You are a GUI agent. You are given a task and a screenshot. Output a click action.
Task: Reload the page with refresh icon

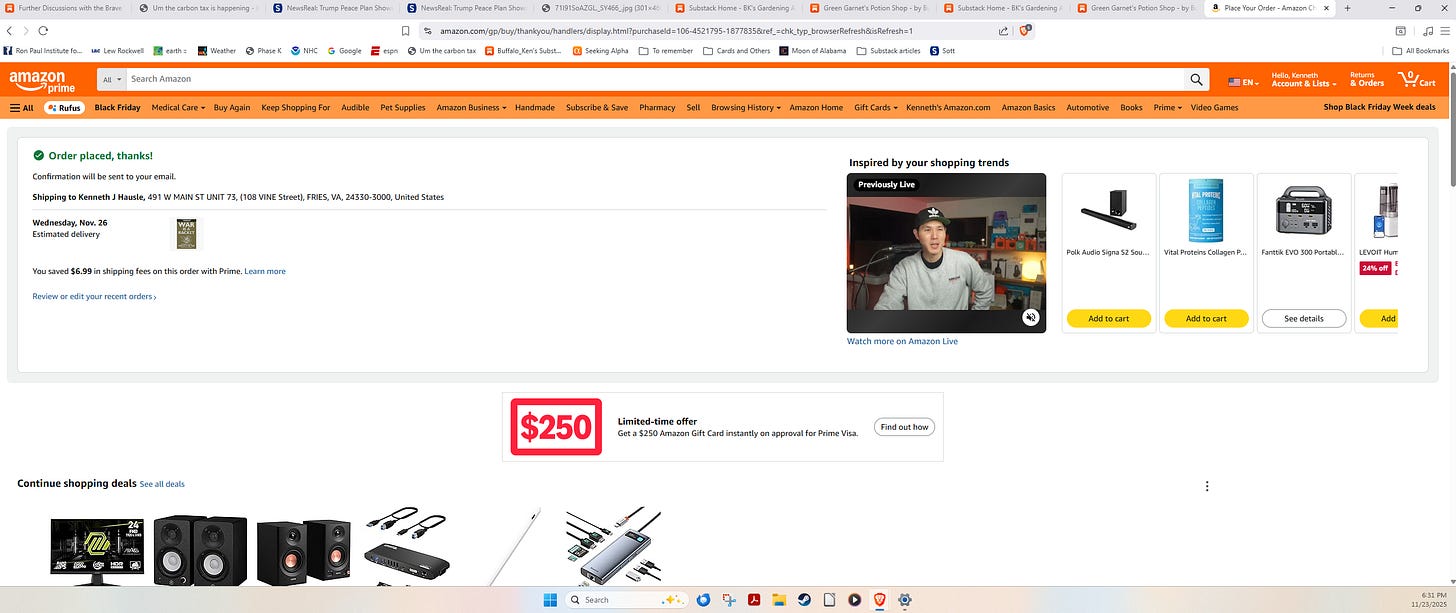pyautogui.click(x=43, y=31)
